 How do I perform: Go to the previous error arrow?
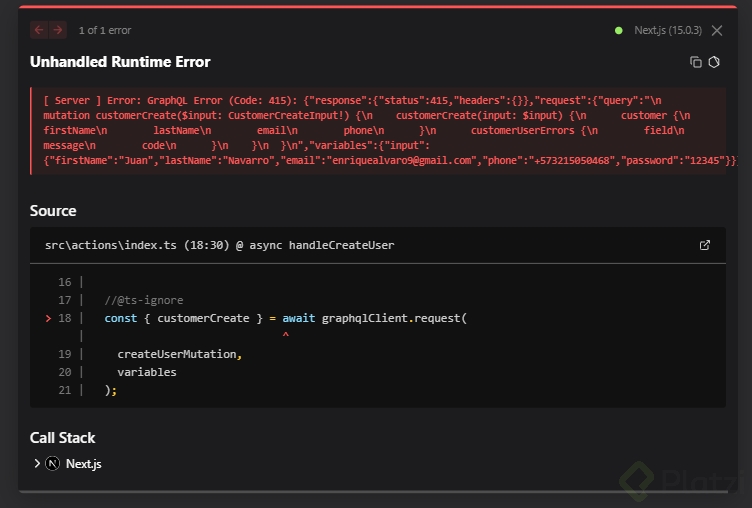point(40,30)
